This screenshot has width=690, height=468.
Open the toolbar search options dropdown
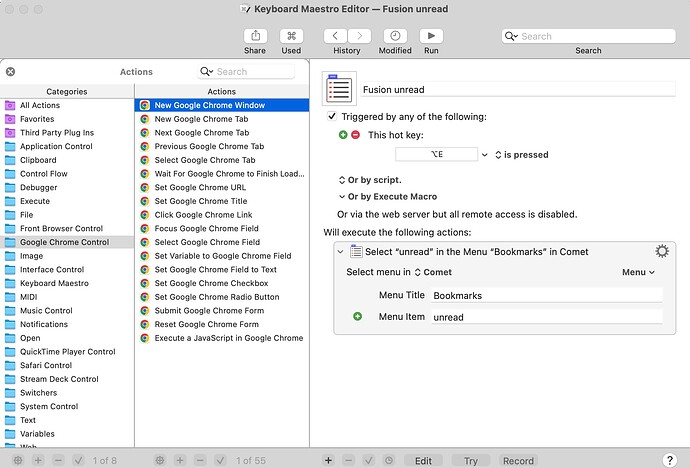[511, 36]
